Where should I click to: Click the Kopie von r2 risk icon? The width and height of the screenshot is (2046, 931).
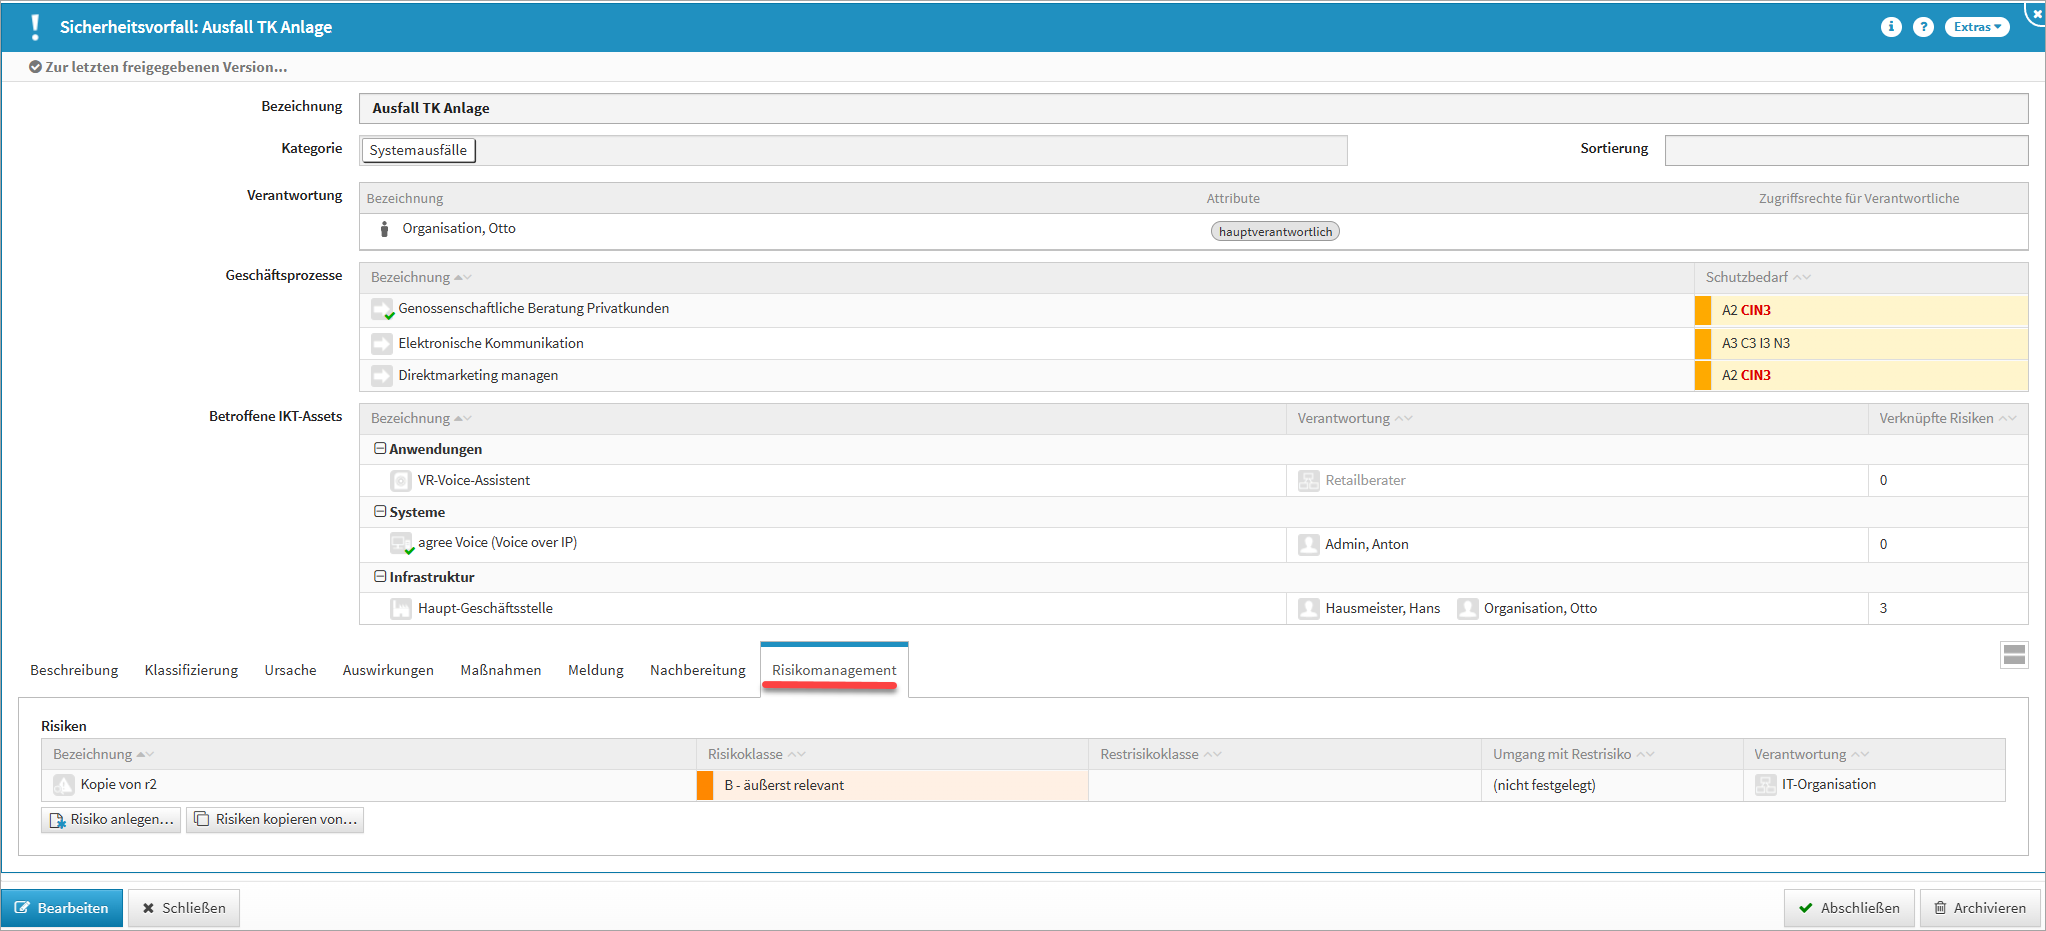[64, 785]
